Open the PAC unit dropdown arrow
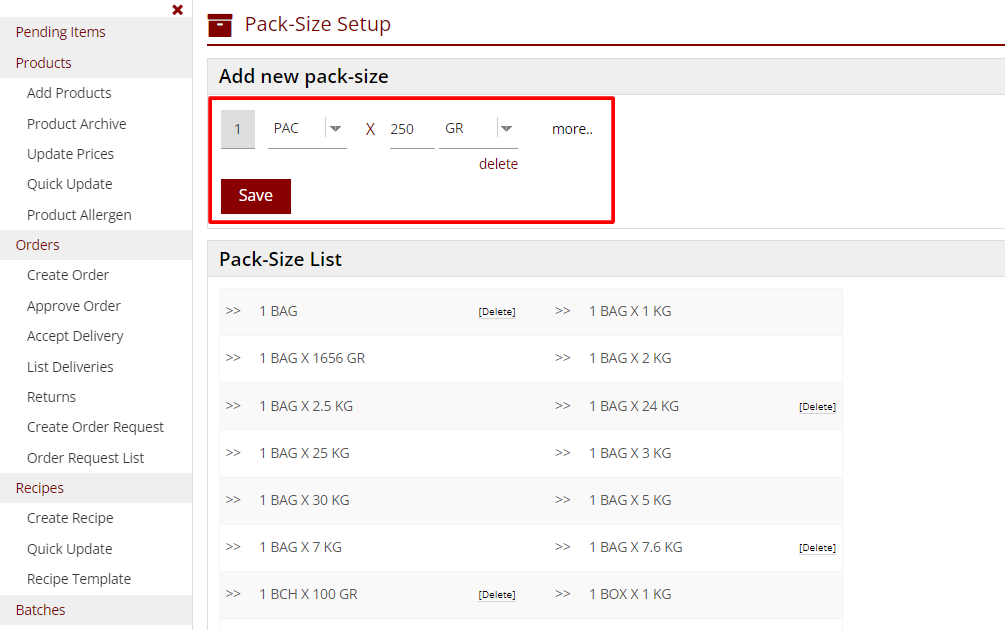 tap(336, 128)
